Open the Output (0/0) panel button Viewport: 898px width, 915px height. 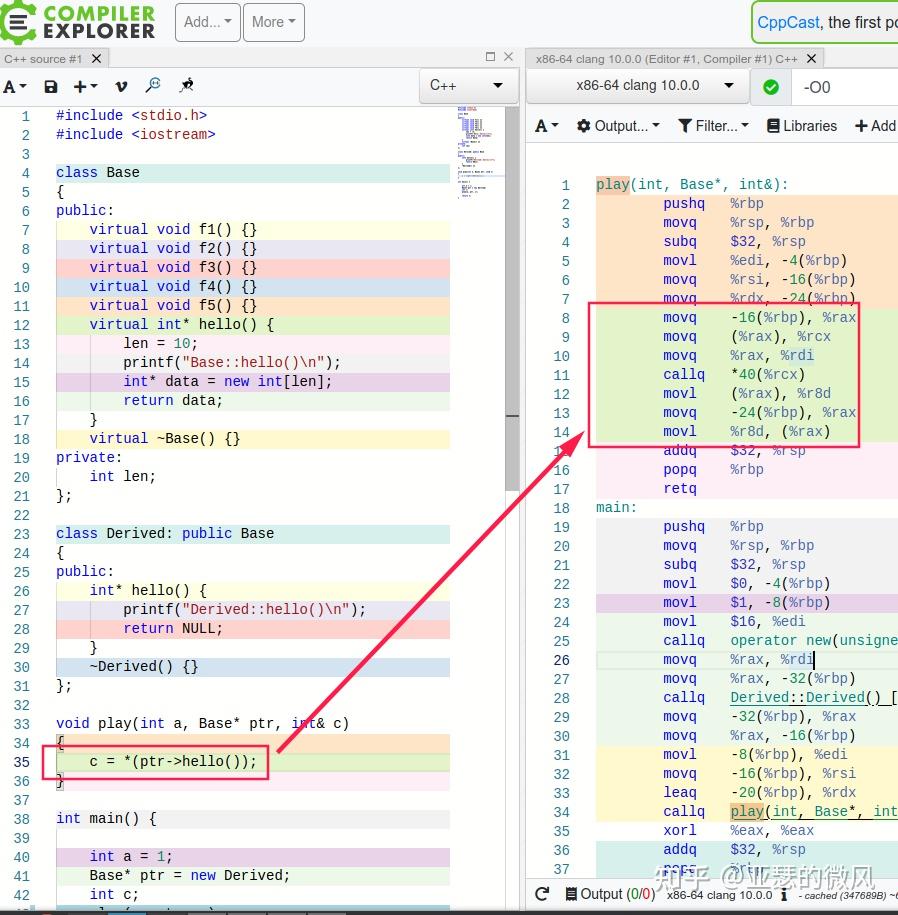click(x=609, y=894)
